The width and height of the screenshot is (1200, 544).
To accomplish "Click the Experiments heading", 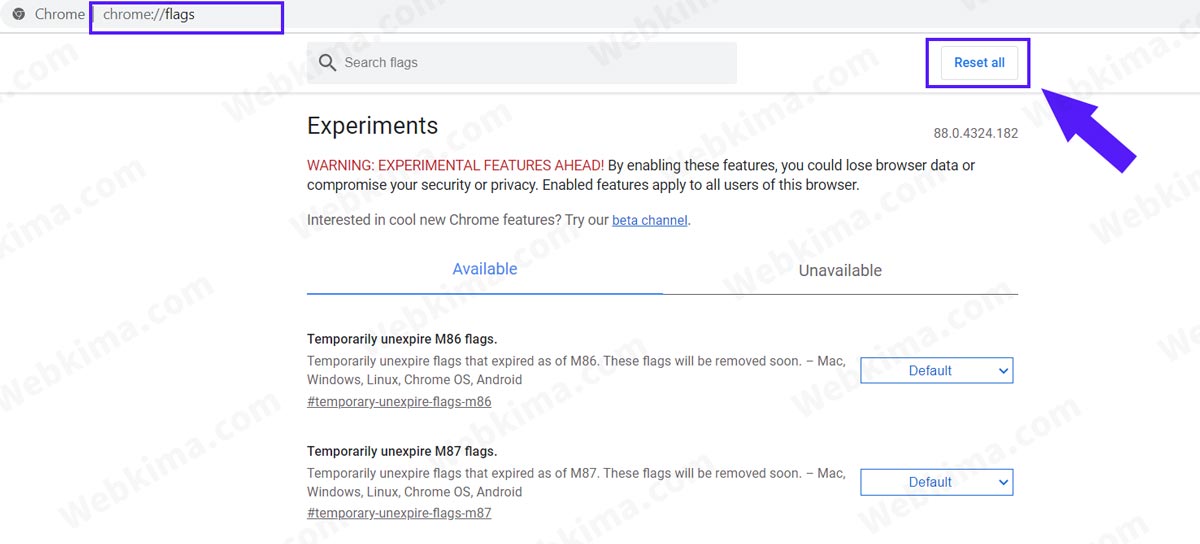I will click(x=372, y=126).
